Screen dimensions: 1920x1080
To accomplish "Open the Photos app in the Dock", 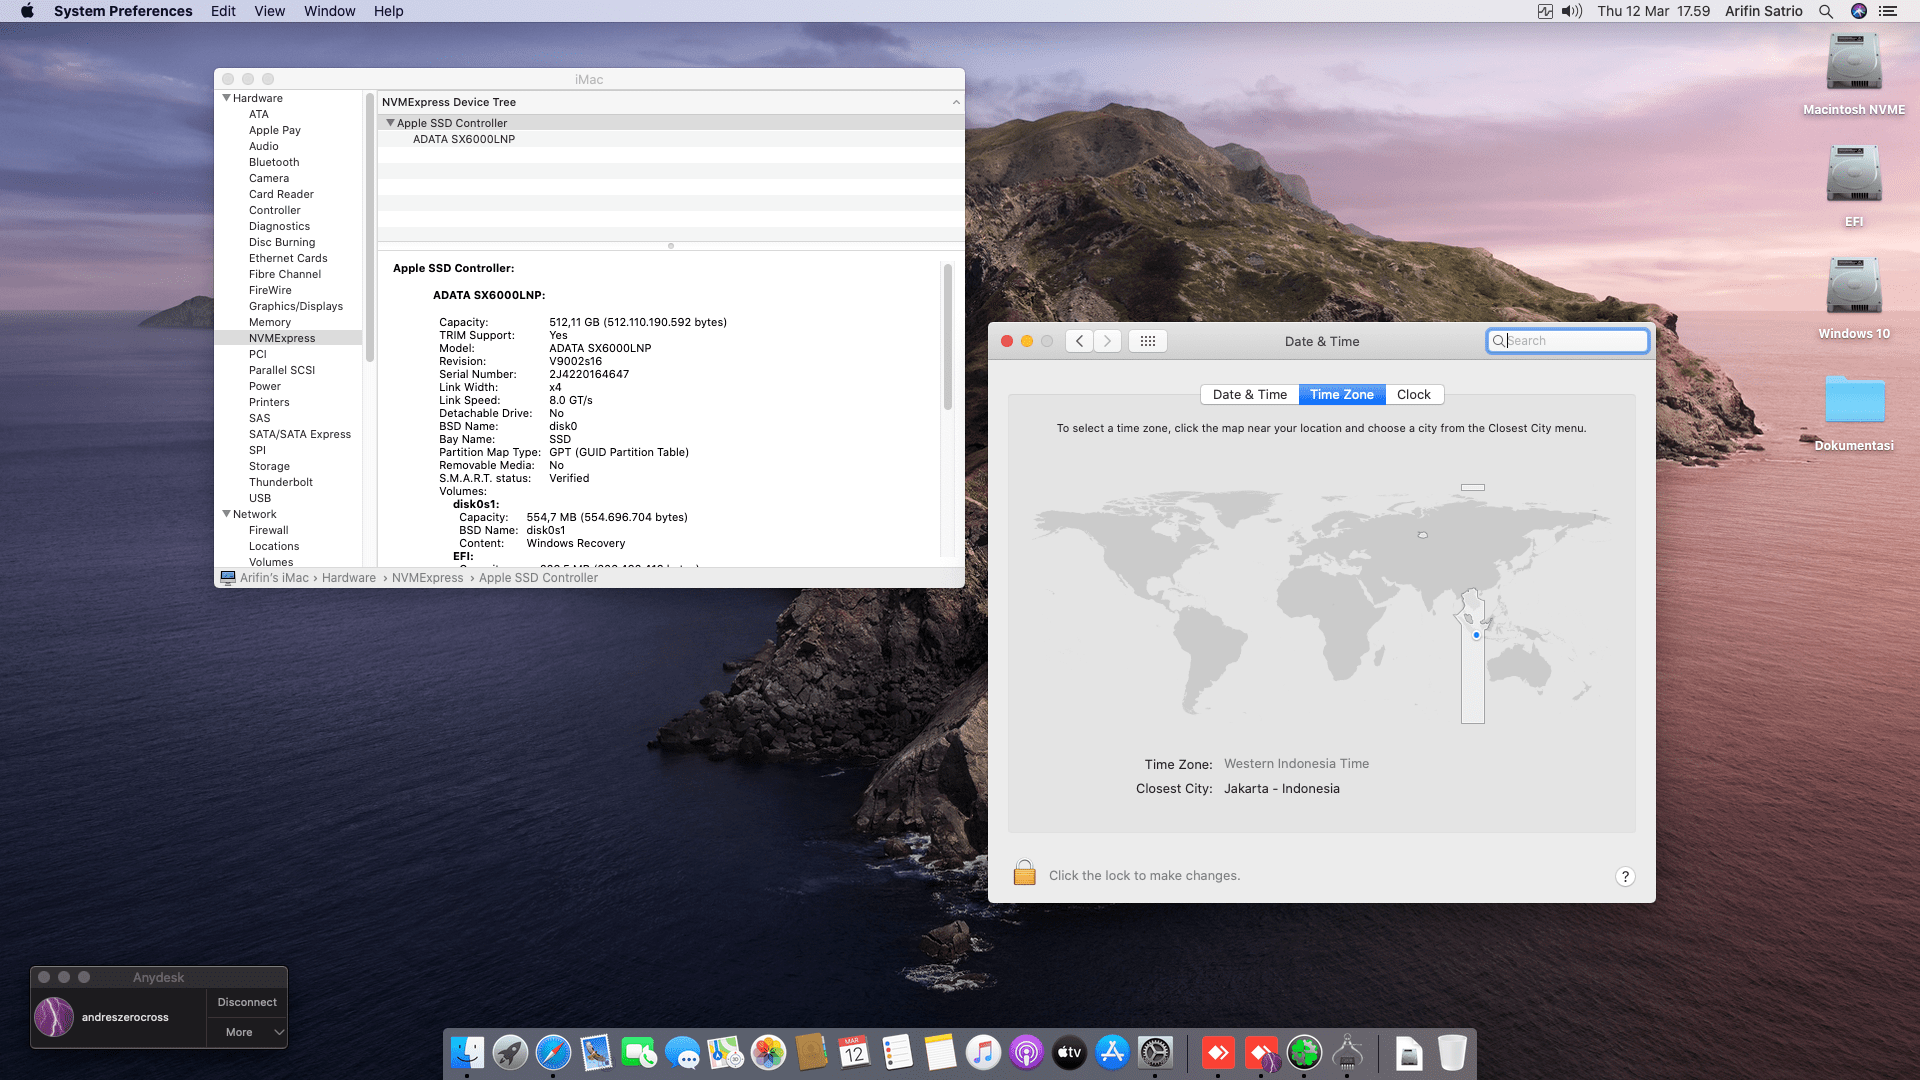I will pyautogui.click(x=768, y=1052).
